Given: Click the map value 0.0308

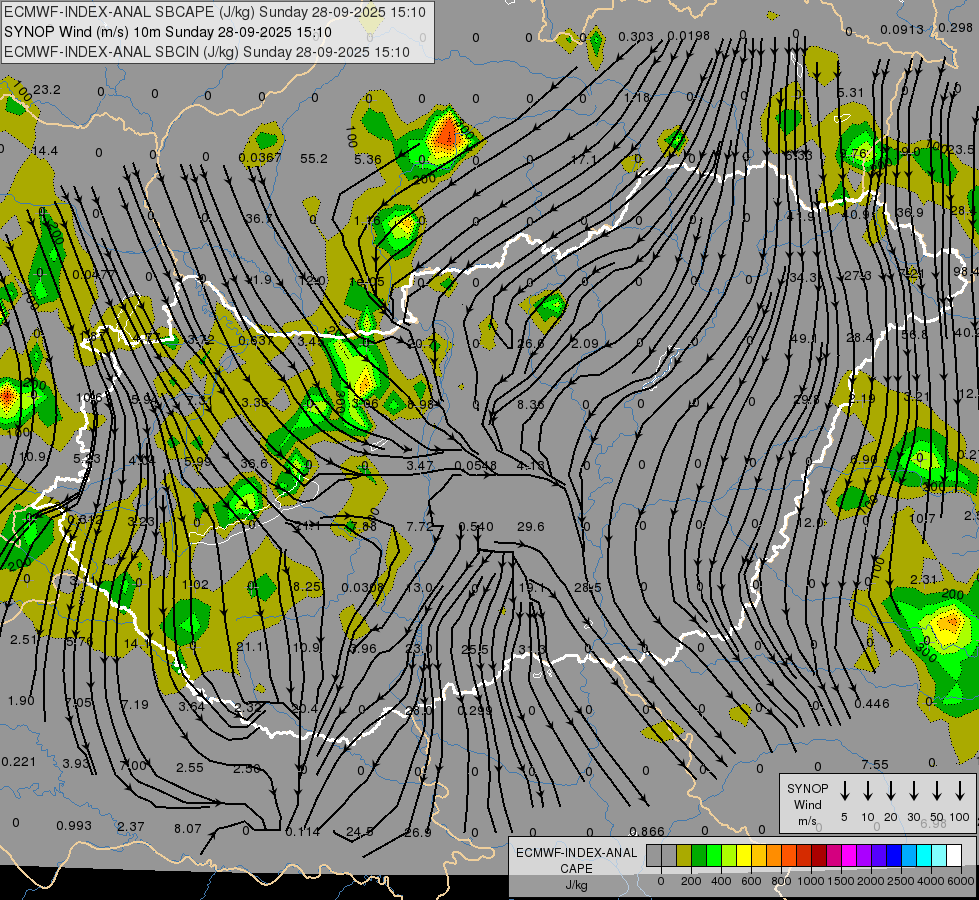Looking at the screenshot, I should click(x=363, y=588).
